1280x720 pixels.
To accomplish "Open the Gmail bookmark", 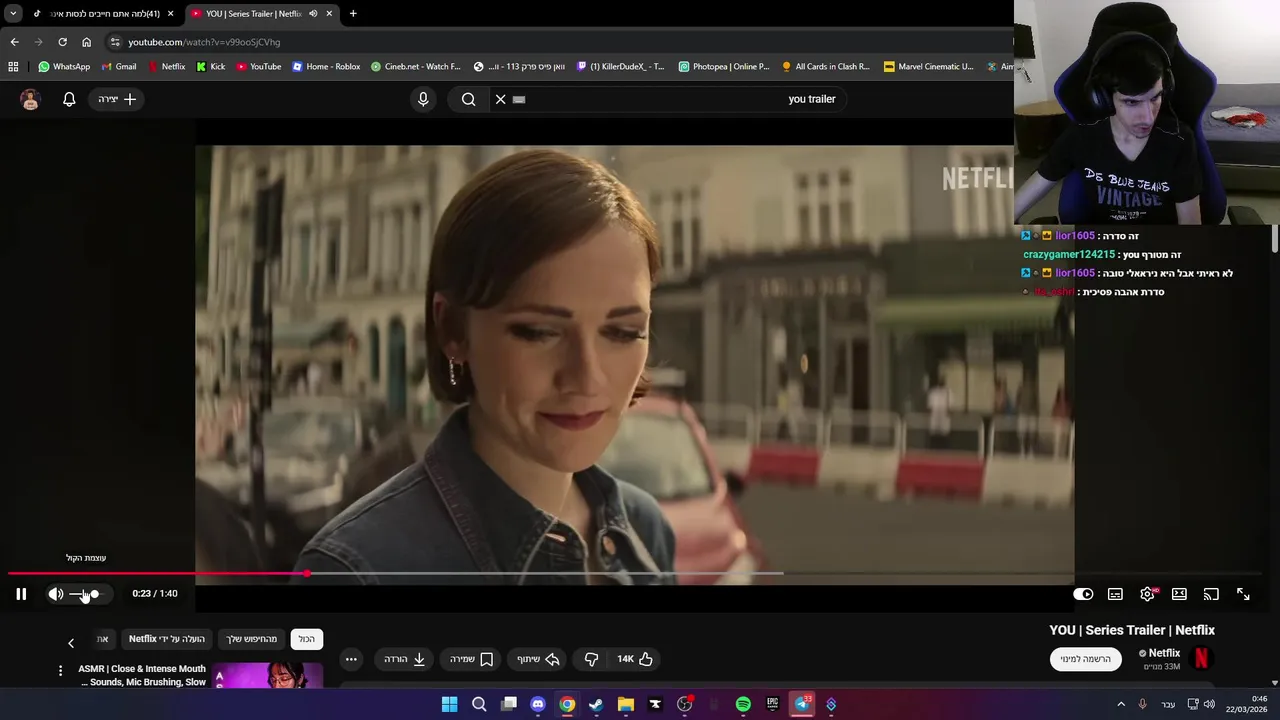I will [119, 67].
